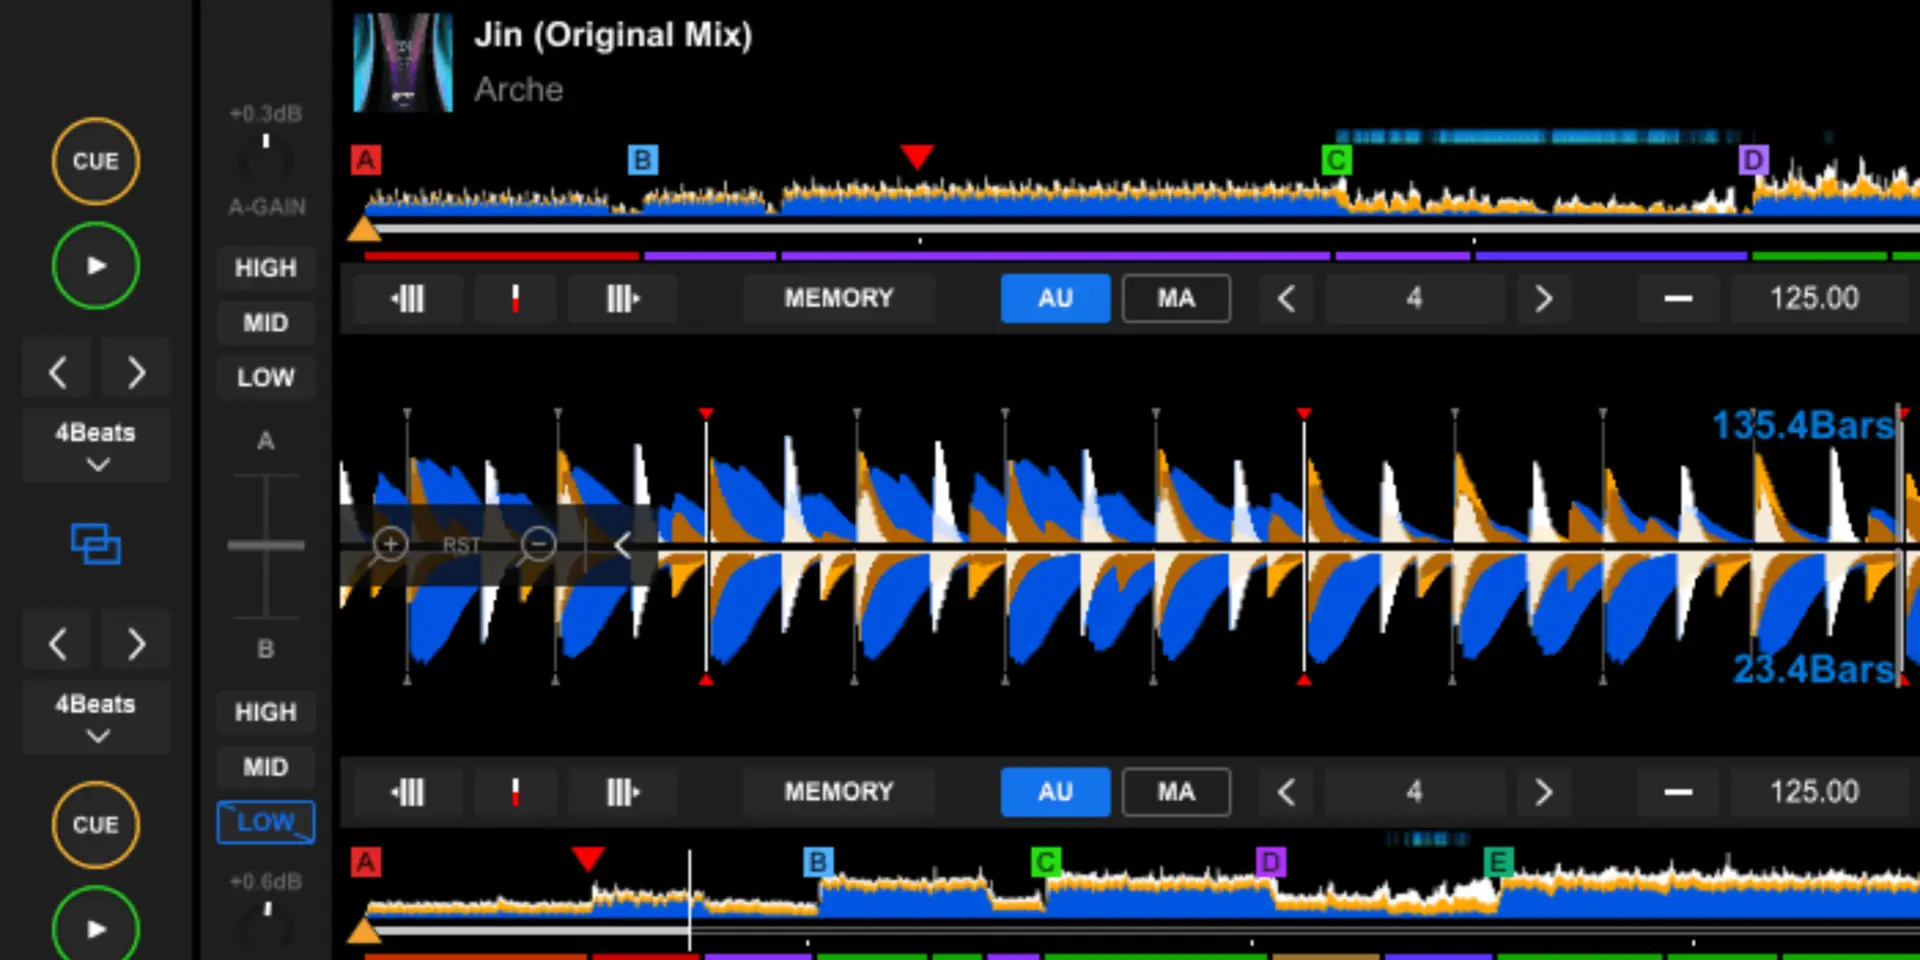Shift top deck beatgrid left icon

coord(408,298)
